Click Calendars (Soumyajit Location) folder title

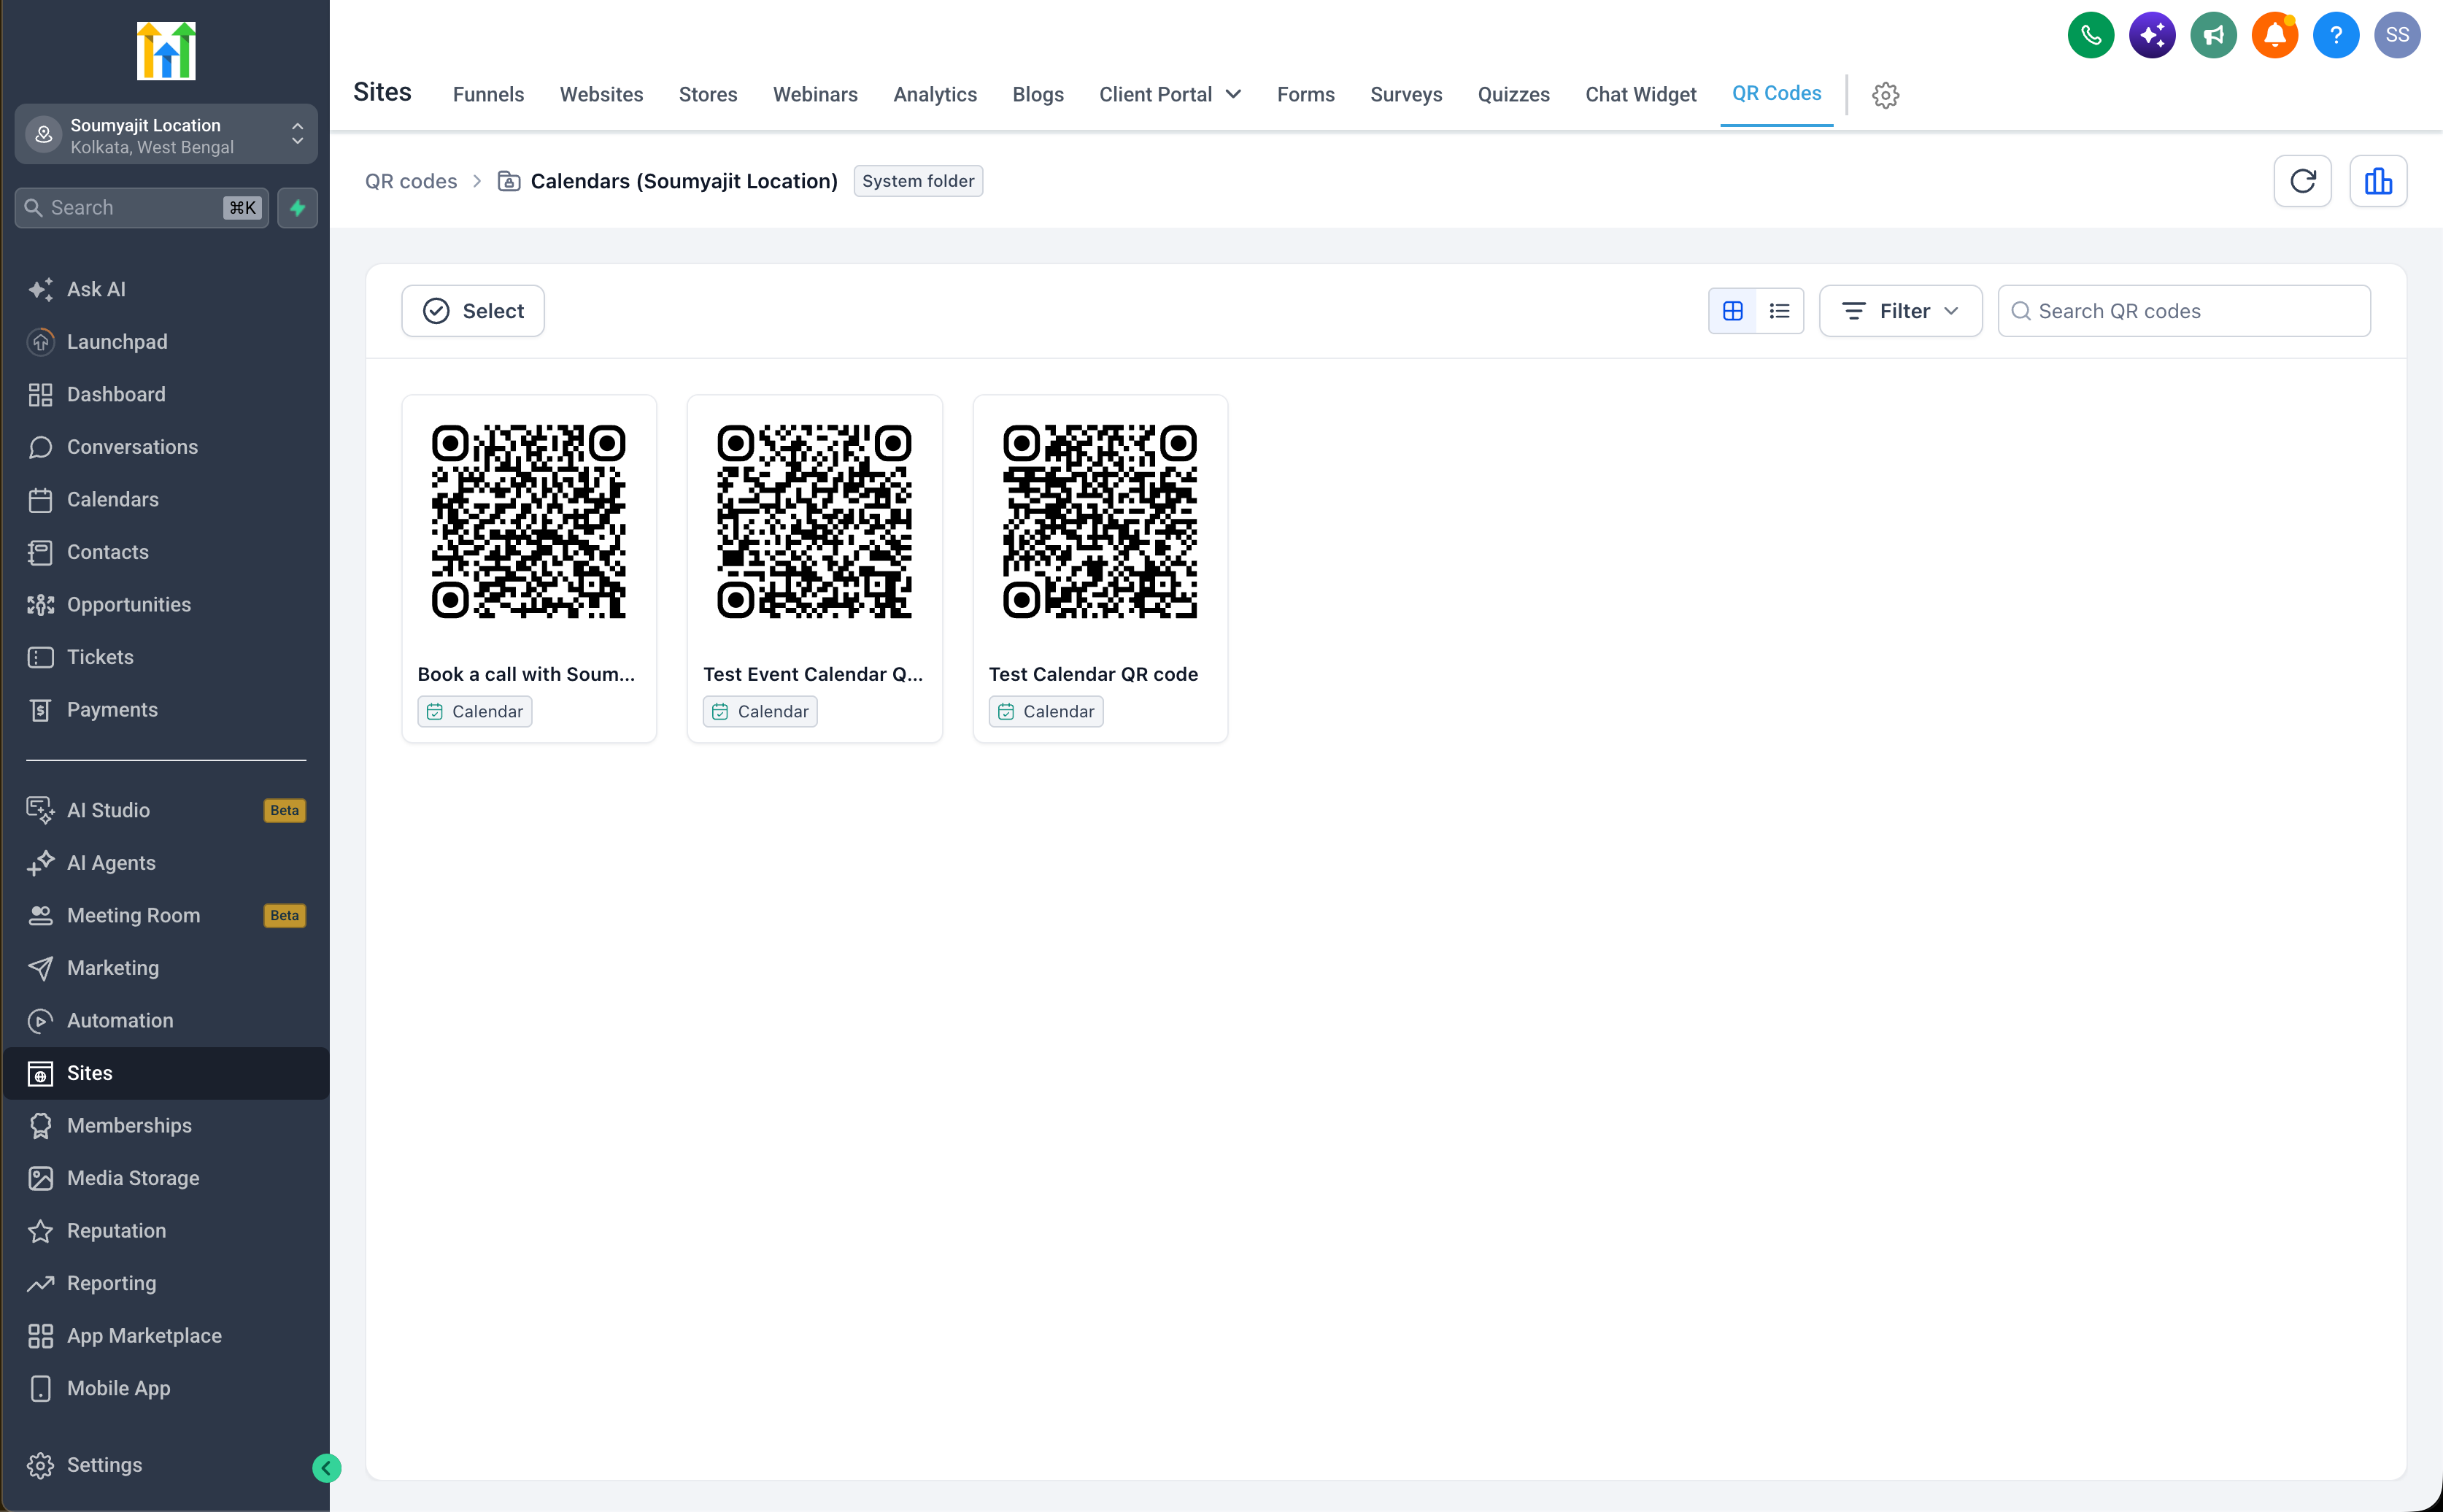[684, 181]
